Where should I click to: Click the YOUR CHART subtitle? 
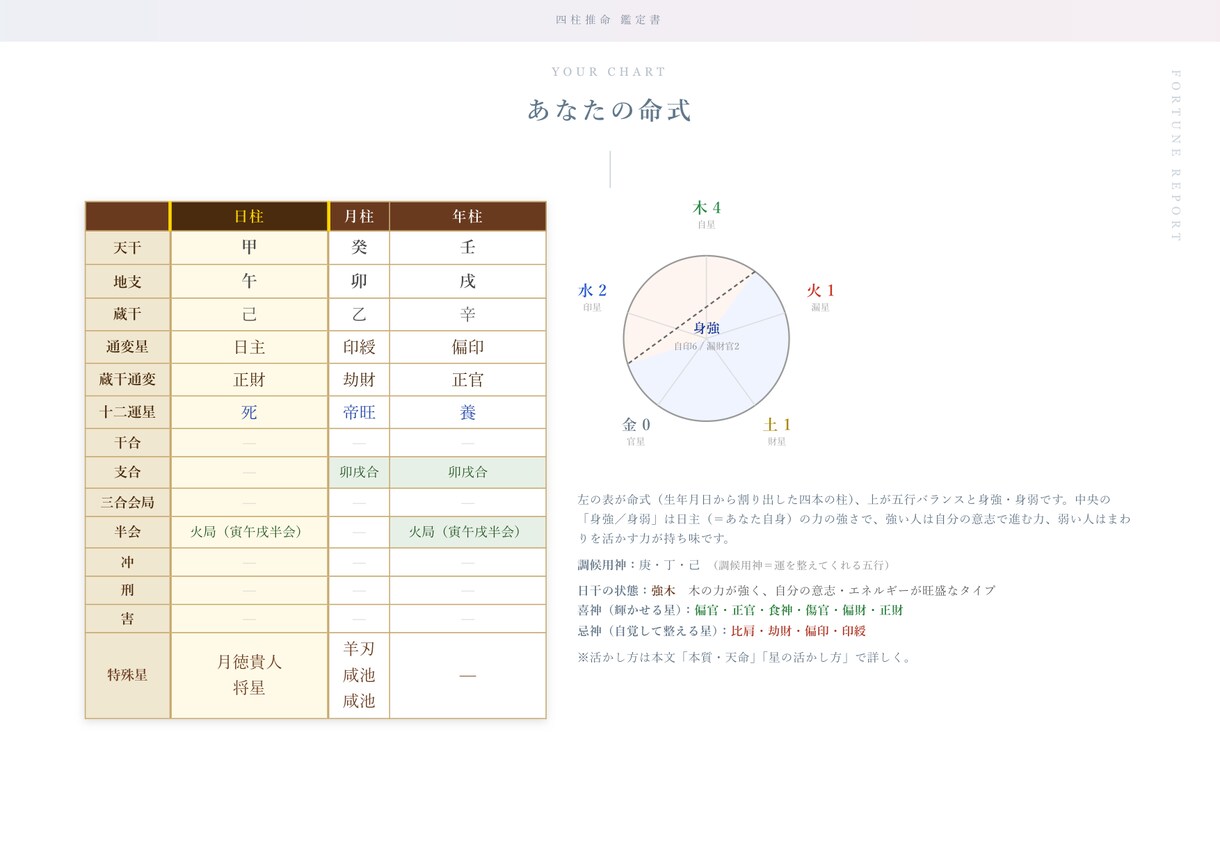pyautogui.click(x=609, y=72)
